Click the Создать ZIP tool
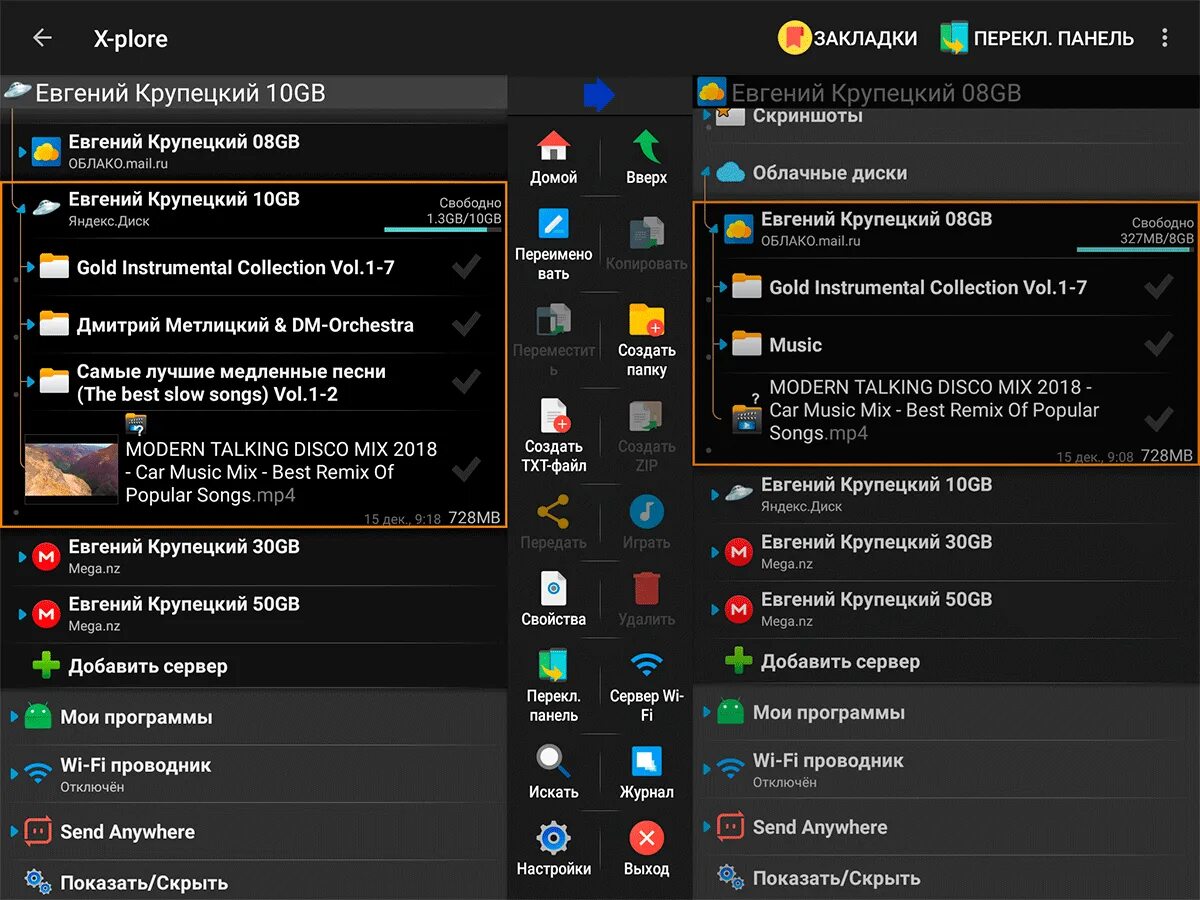The height and width of the screenshot is (900, 1200). 647,436
